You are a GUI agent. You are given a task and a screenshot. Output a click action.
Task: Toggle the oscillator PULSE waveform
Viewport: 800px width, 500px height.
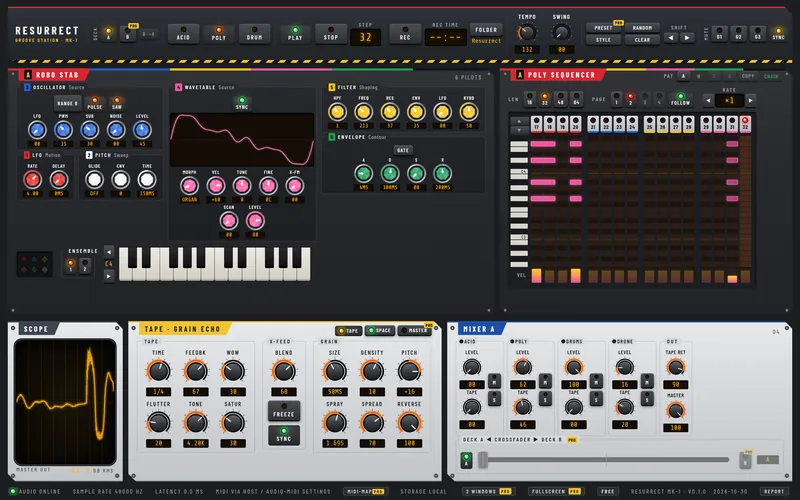pos(94,103)
